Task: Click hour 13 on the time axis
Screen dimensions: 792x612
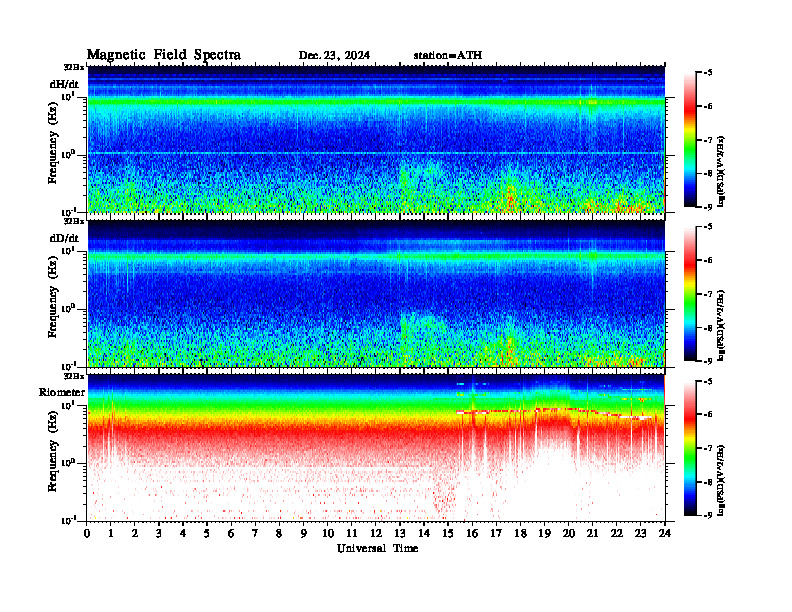Action: click(x=400, y=533)
